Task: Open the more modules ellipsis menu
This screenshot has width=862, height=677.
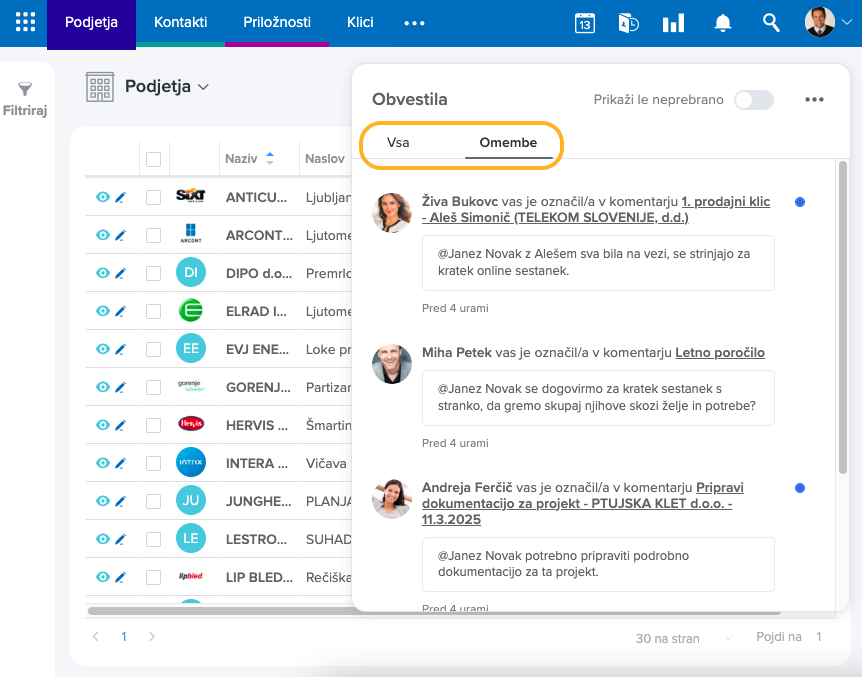Action: tap(414, 23)
